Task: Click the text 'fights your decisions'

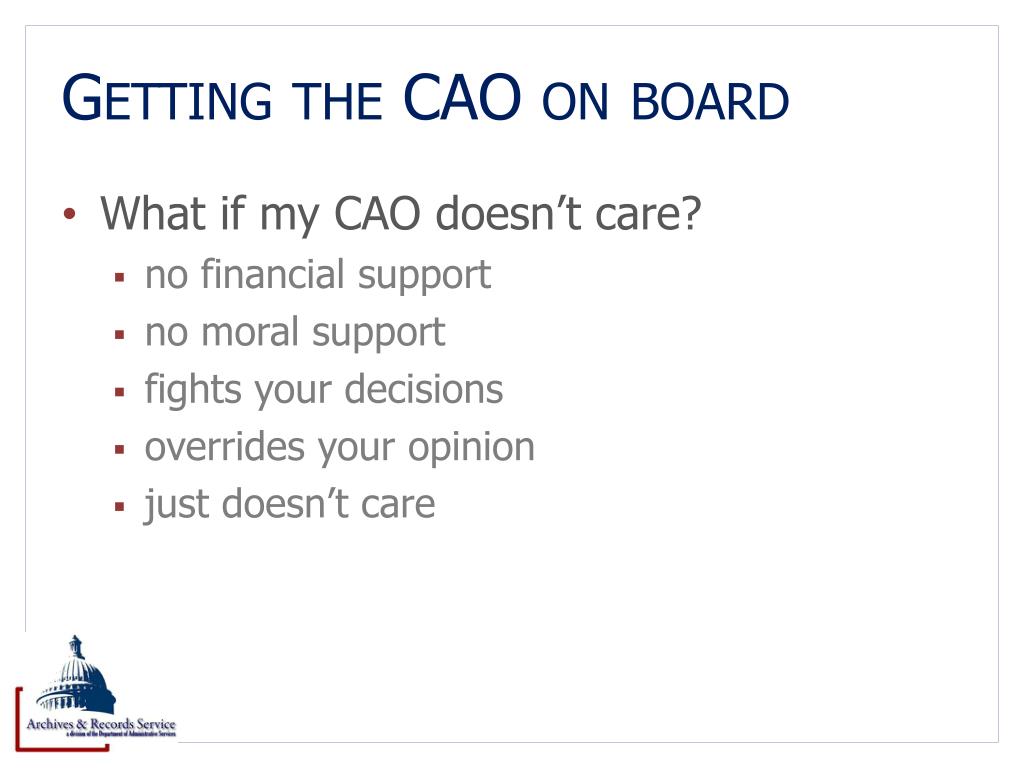Action: click(x=324, y=391)
